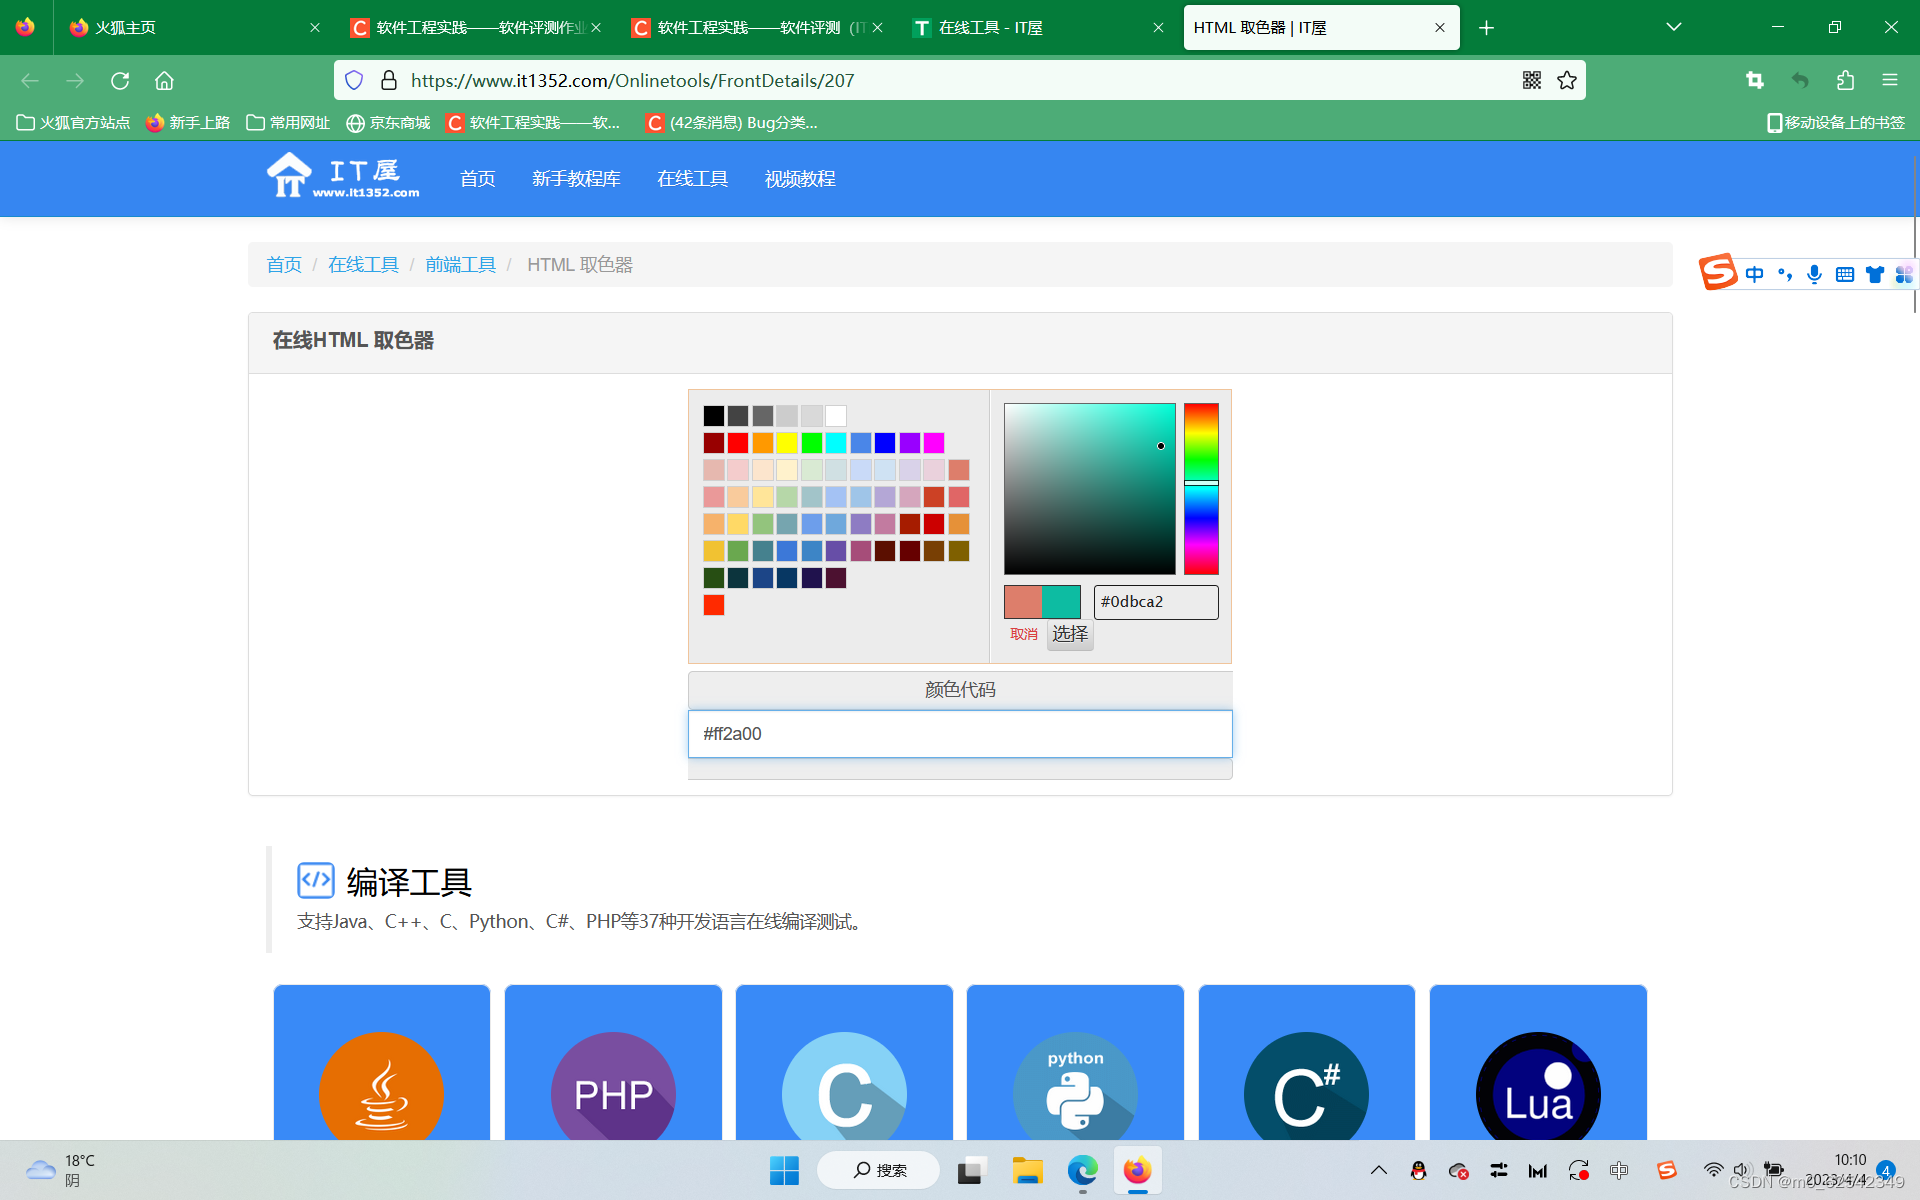1920x1200 pixels.
Task: Pick the pure yellow palette swatch
Action: (x=787, y=443)
